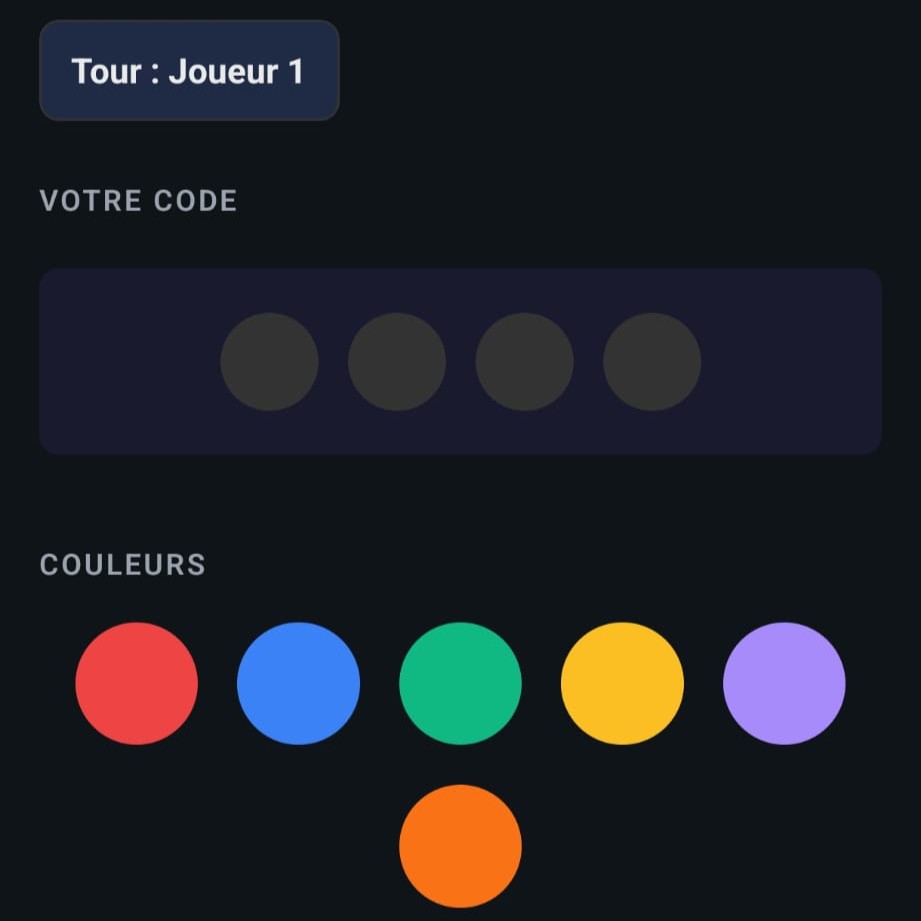
Task: Tap the yellow color circle
Action: click(x=622, y=683)
